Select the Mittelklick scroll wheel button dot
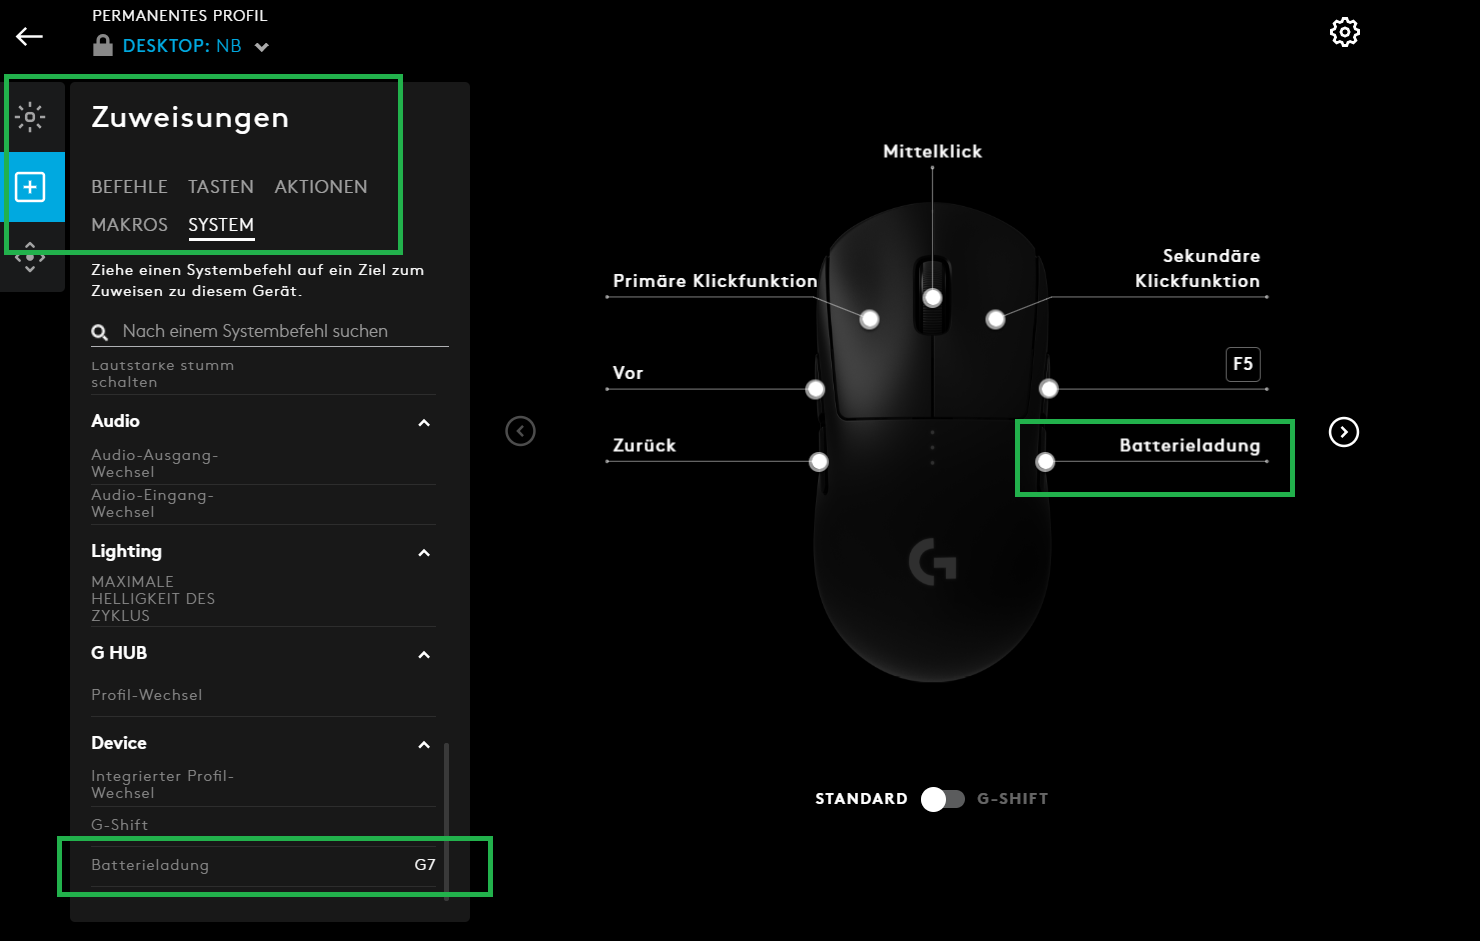Screen dimensions: 1480x941 [x=933, y=298]
